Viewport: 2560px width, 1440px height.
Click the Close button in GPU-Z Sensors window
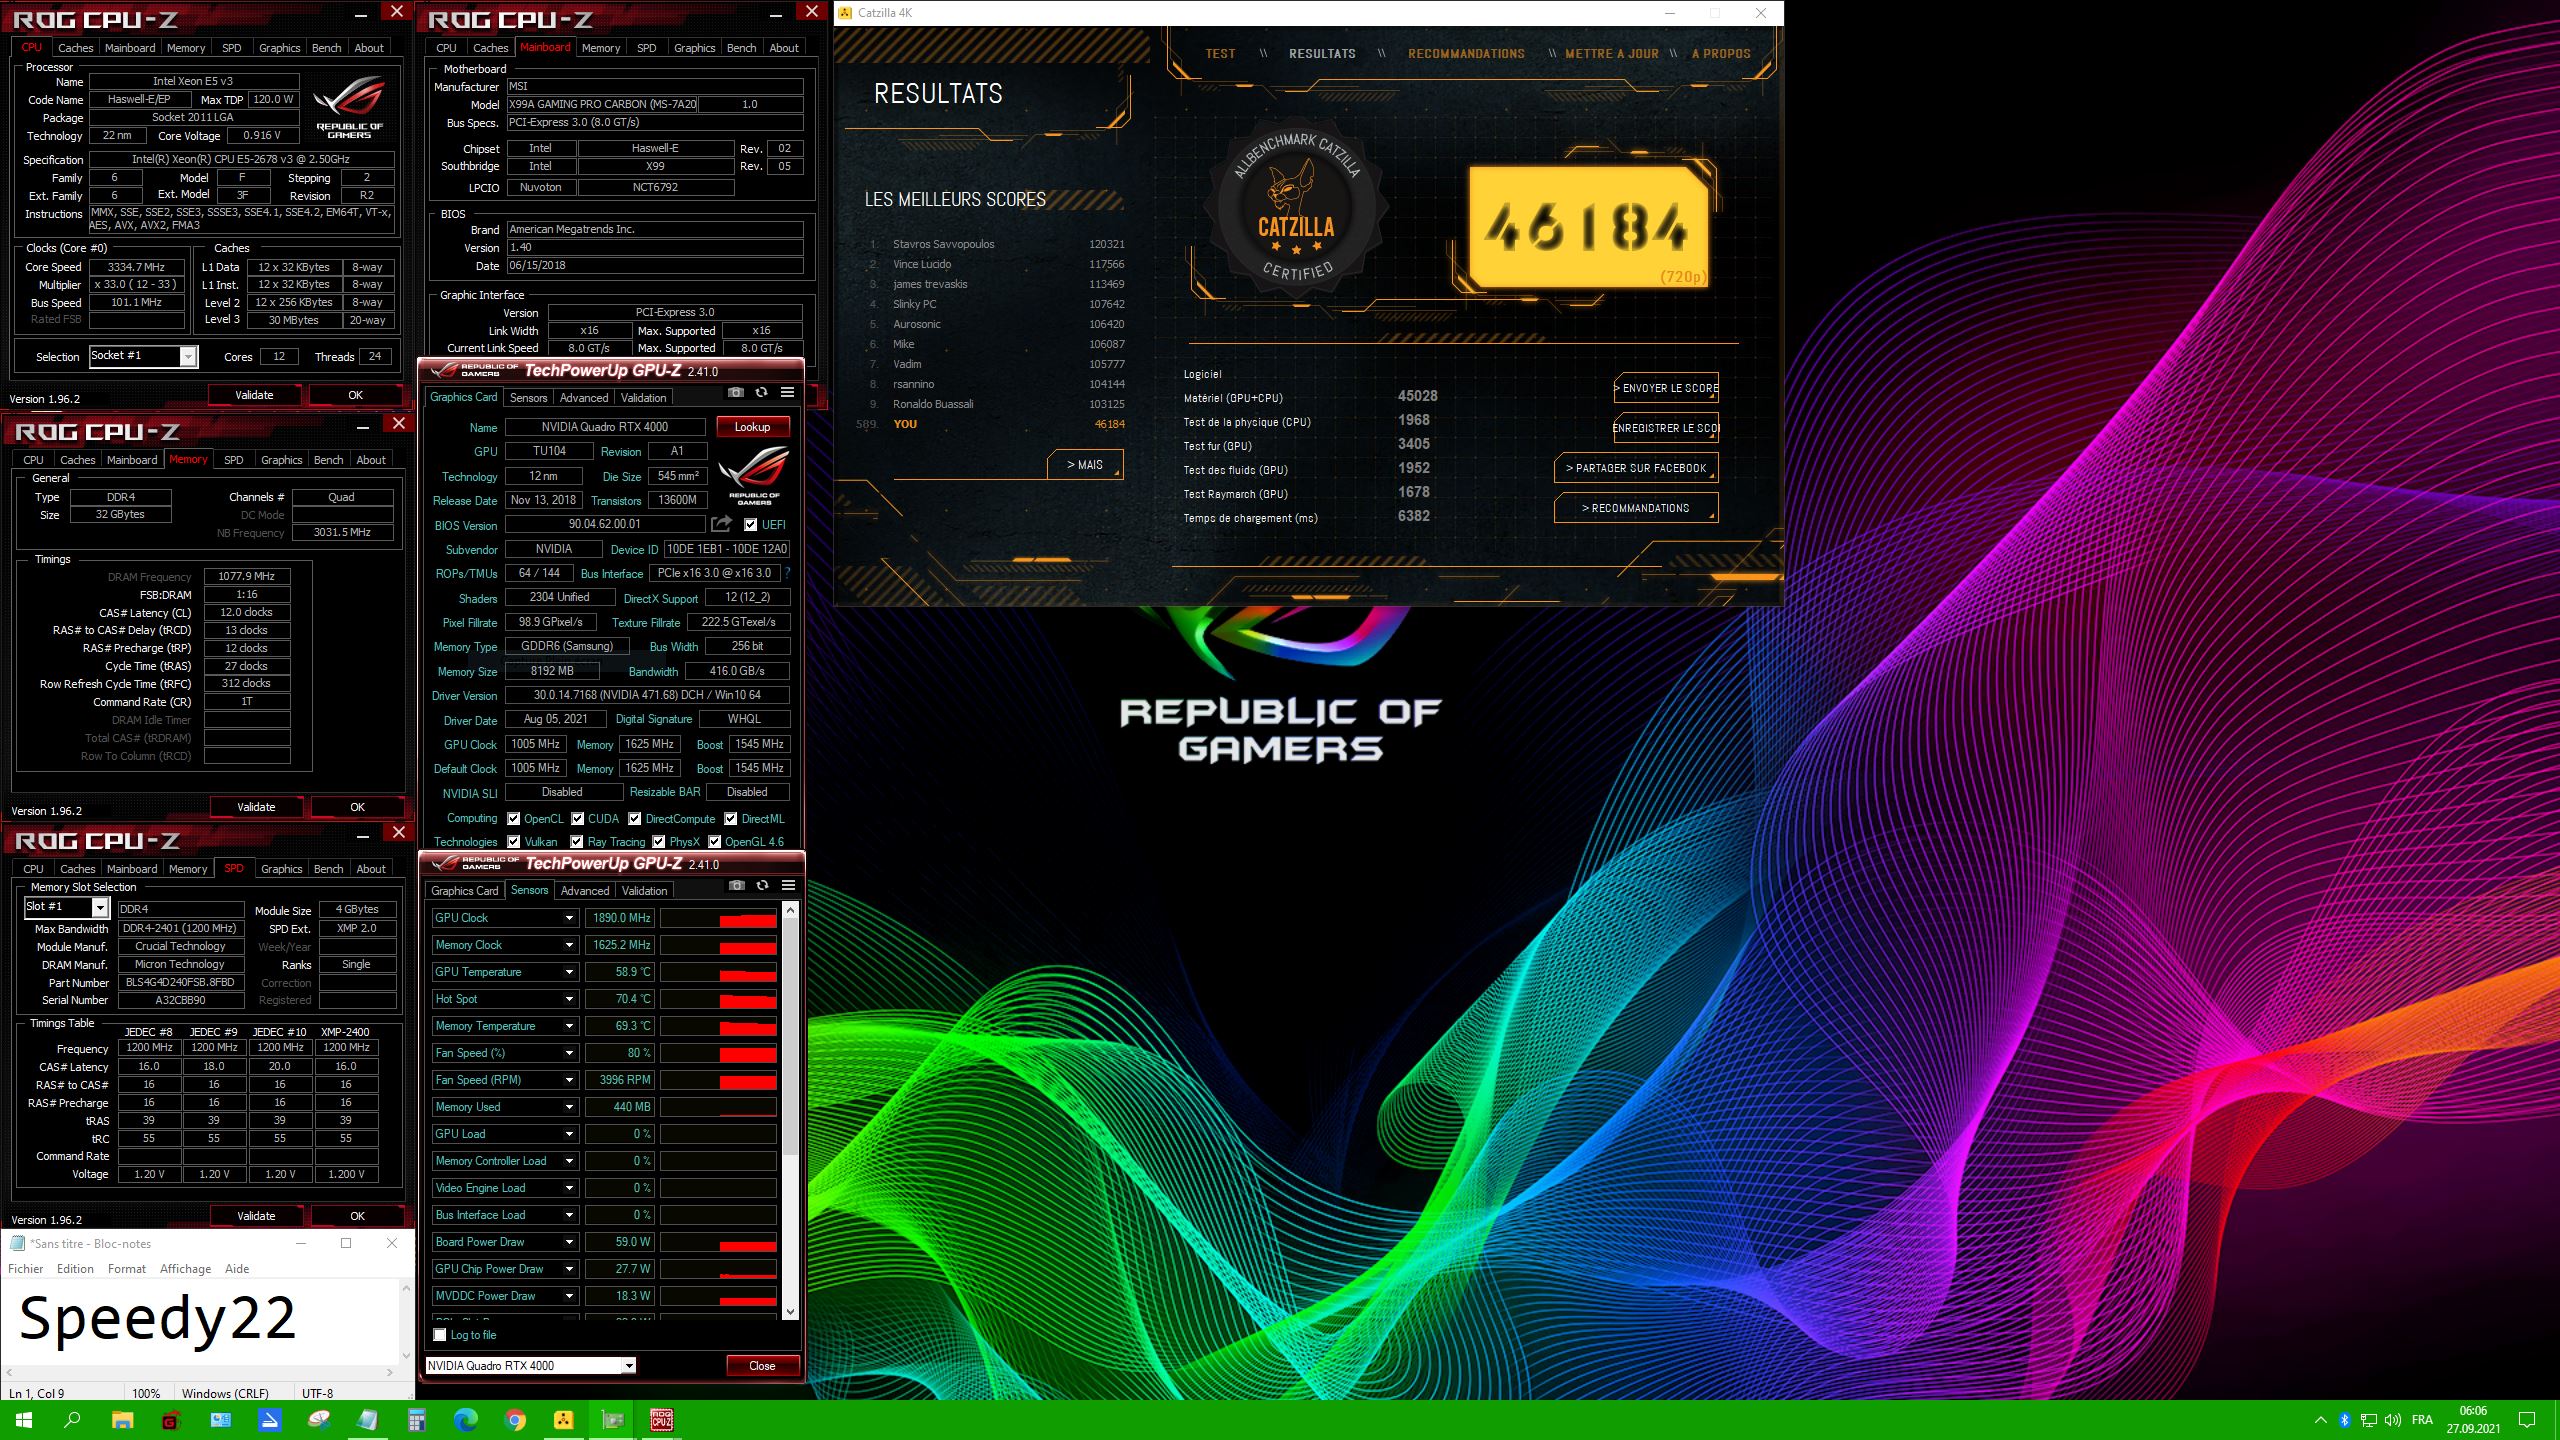[x=762, y=1365]
